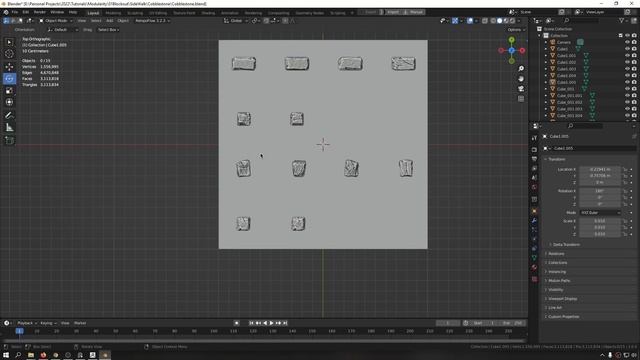Screen dimensions: 640x360
Task: Choose the Transform tool
Action: pyautogui.click(x=9, y=102)
